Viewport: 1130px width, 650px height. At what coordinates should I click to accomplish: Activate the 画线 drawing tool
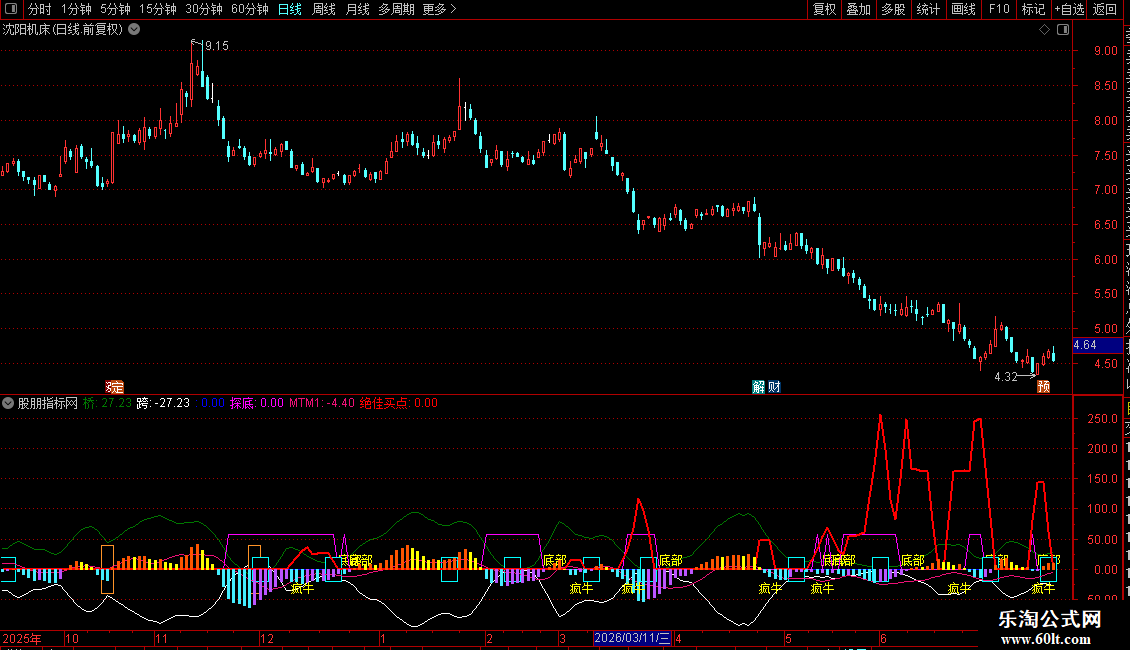tap(963, 9)
